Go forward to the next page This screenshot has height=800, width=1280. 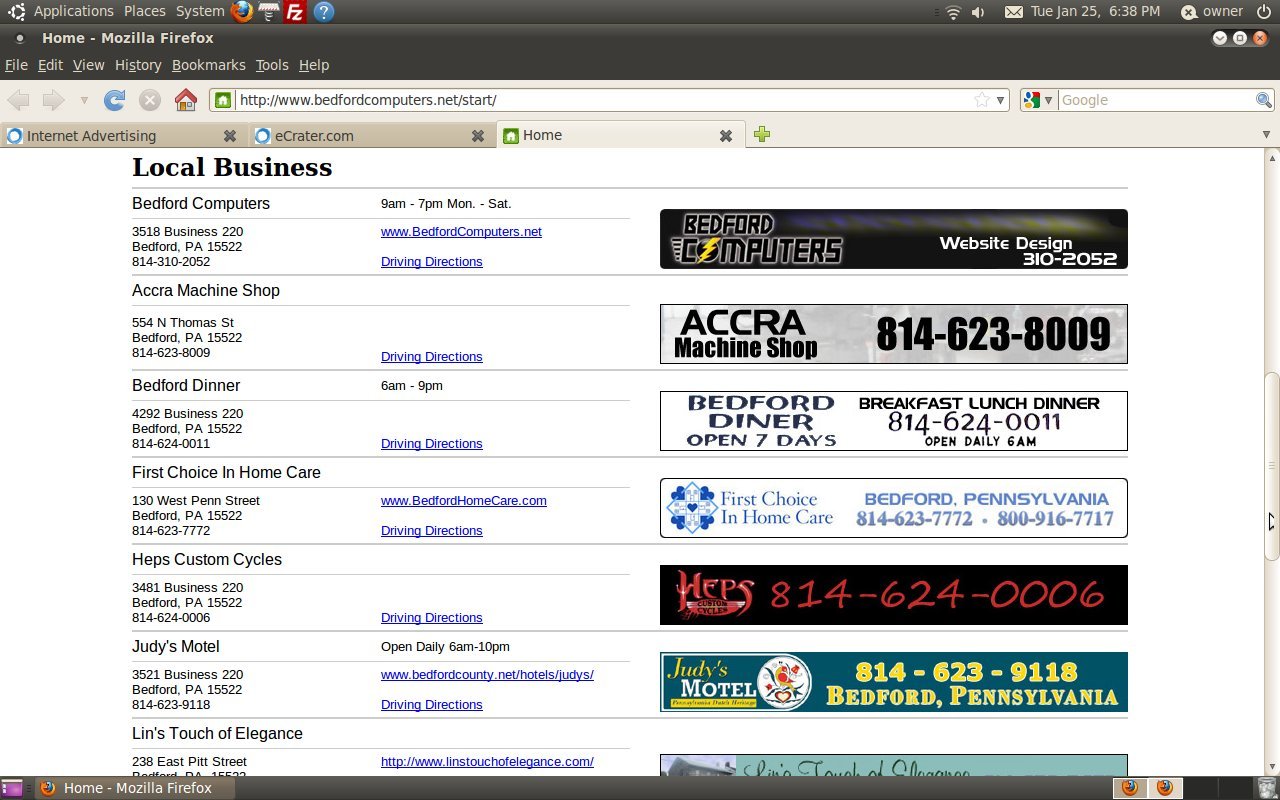pyautogui.click(x=53, y=100)
